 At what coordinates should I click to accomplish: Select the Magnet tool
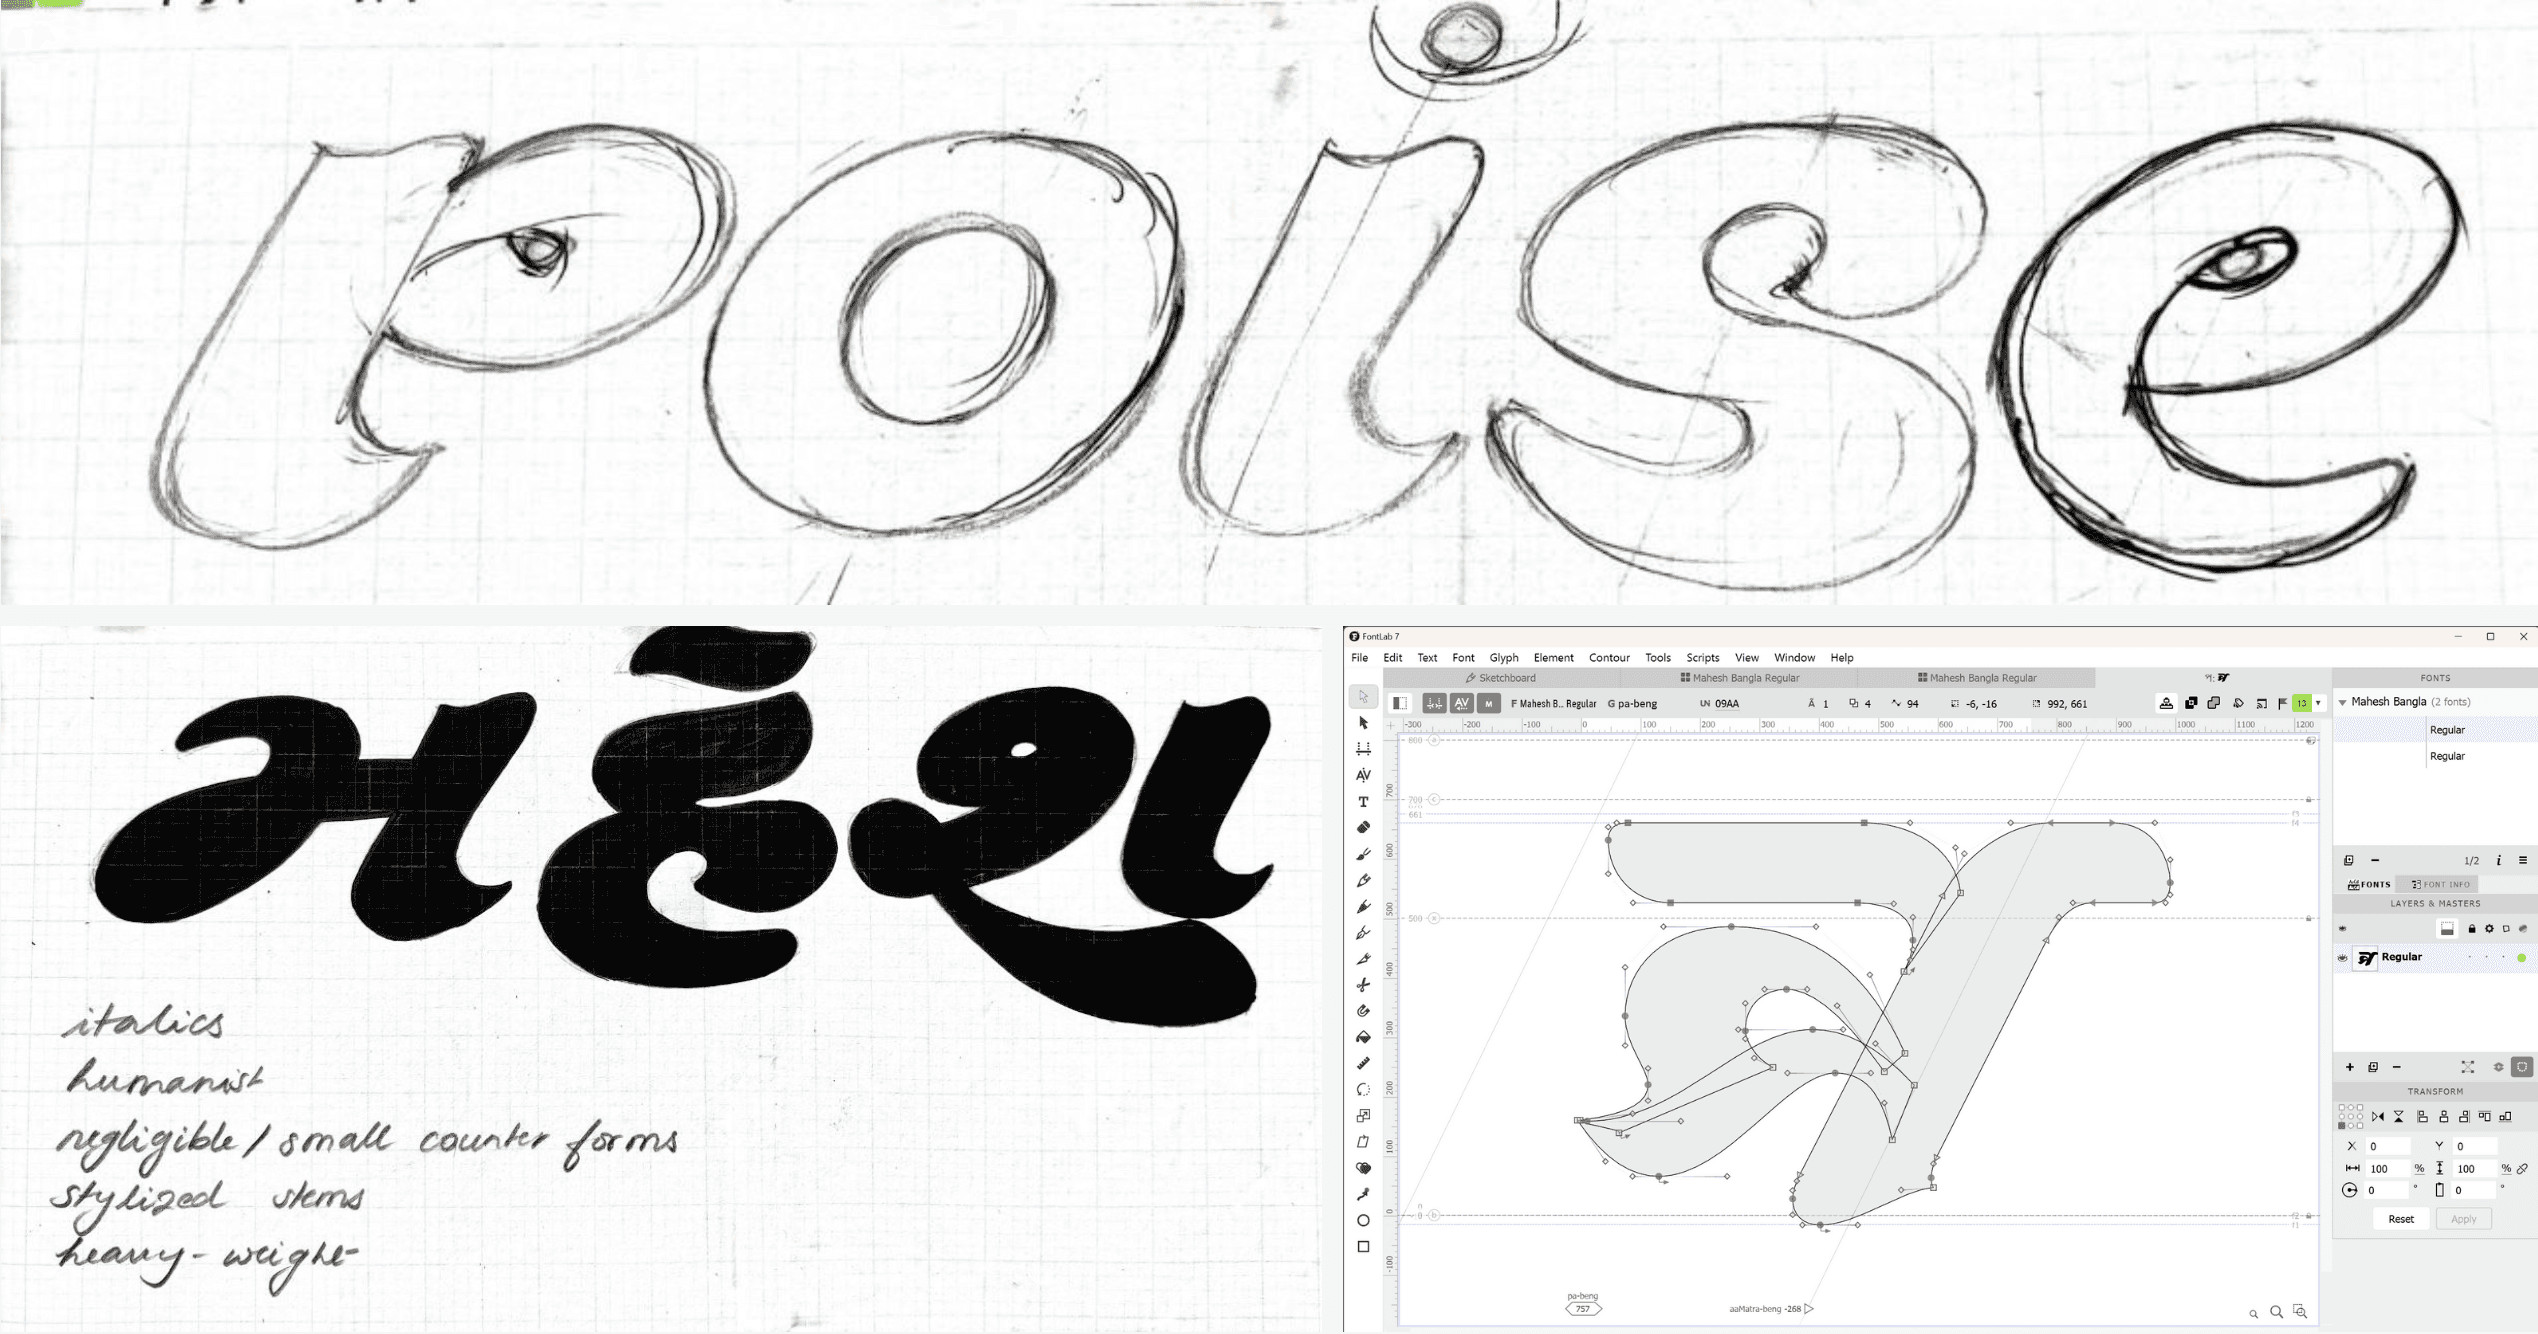pyautogui.click(x=1363, y=1011)
